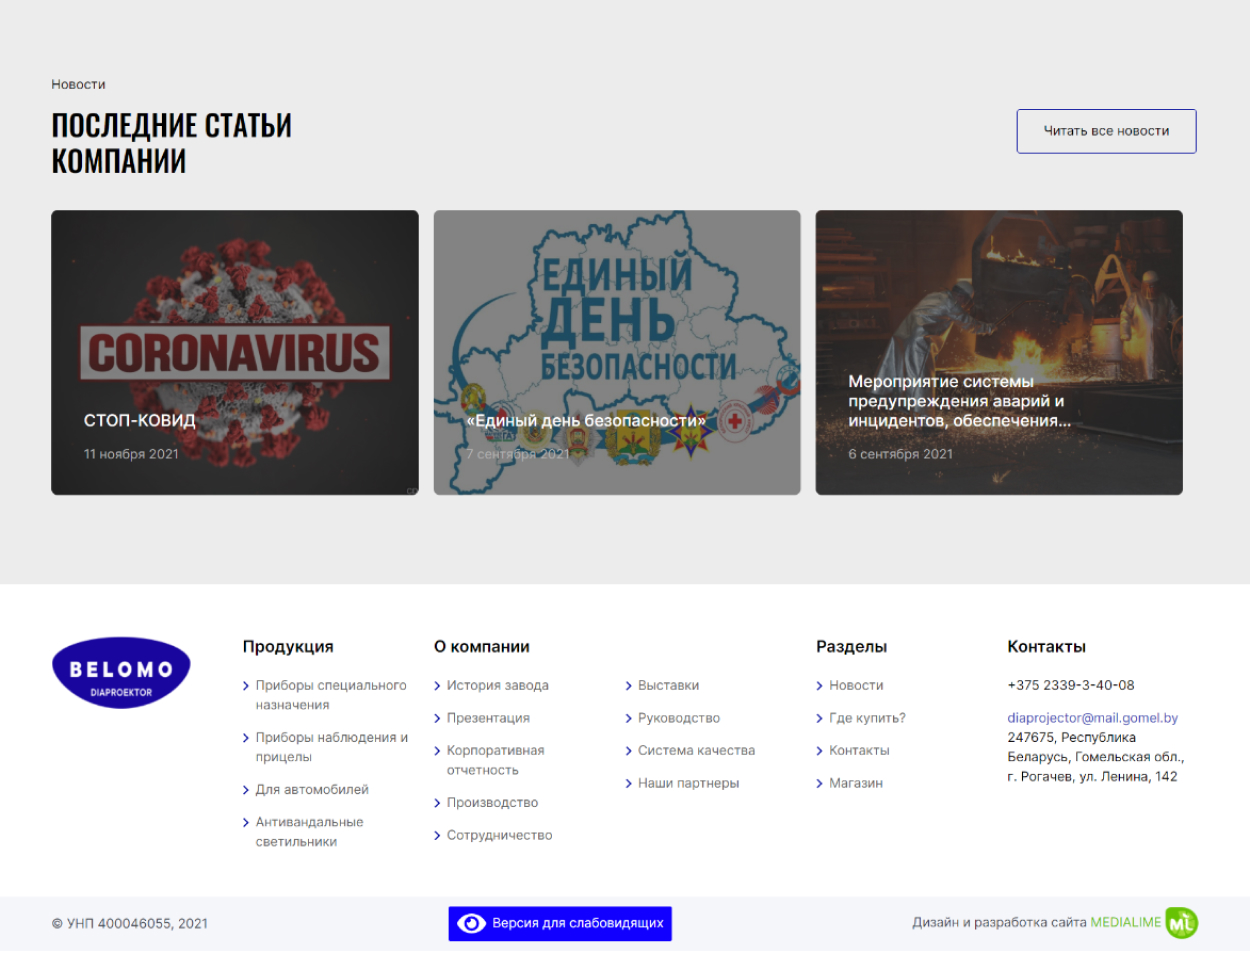Click the 'Новости' label above the heading
The width and height of the screenshot is (1250, 956).
[x=78, y=85]
